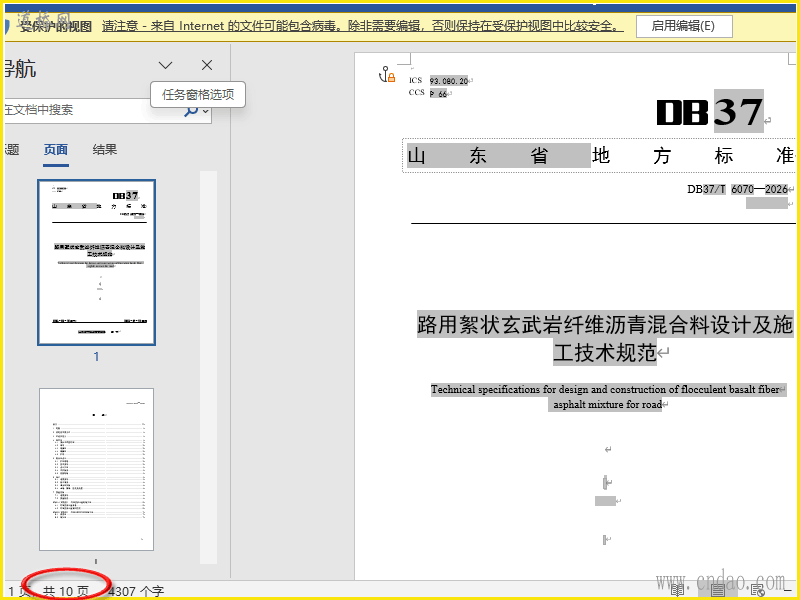Click the magnifier search icon

[x=191, y=110]
